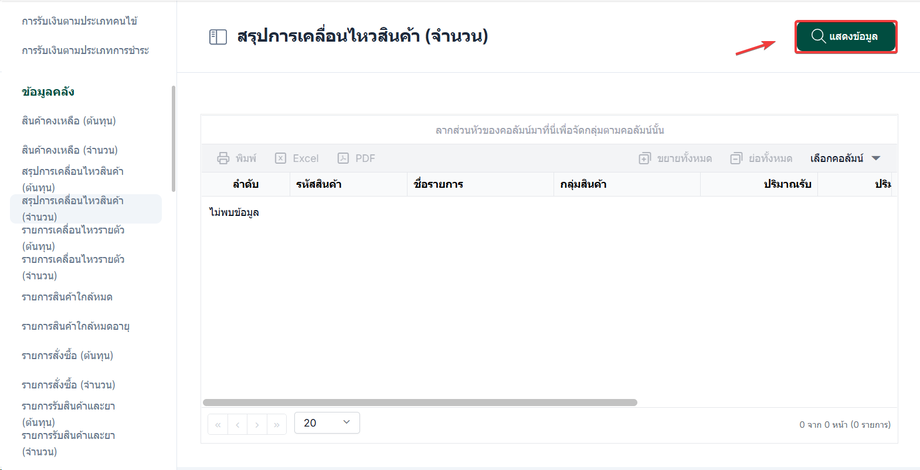Open รายการเคลื่อนไหวรายตัว (จำนวน) report
This screenshot has height=470, width=920.
point(73,267)
